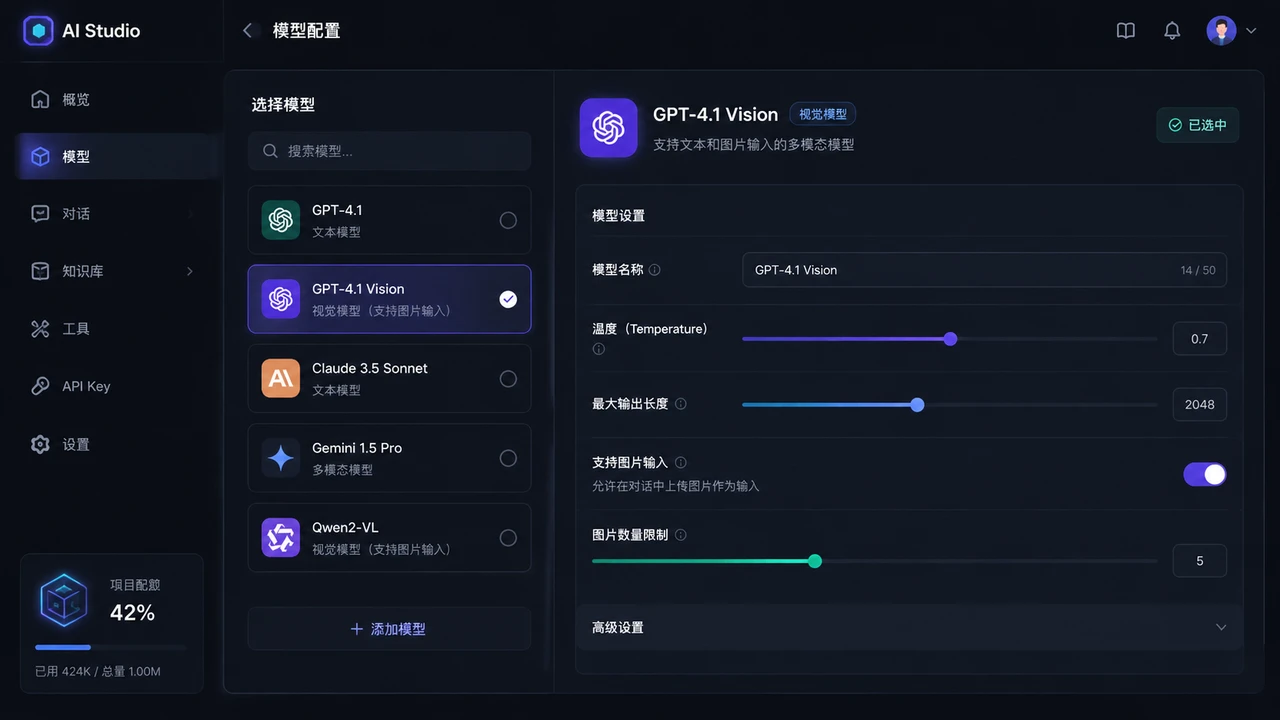Click the Claude 3.5 Sonnet logo
This screenshot has width=1280, height=720.
click(x=281, y=379)
